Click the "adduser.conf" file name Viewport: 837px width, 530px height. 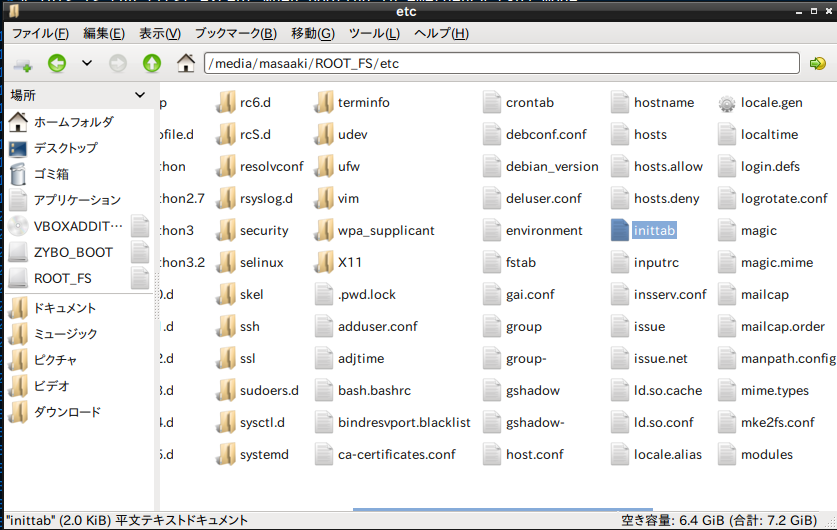click(377, 327)
